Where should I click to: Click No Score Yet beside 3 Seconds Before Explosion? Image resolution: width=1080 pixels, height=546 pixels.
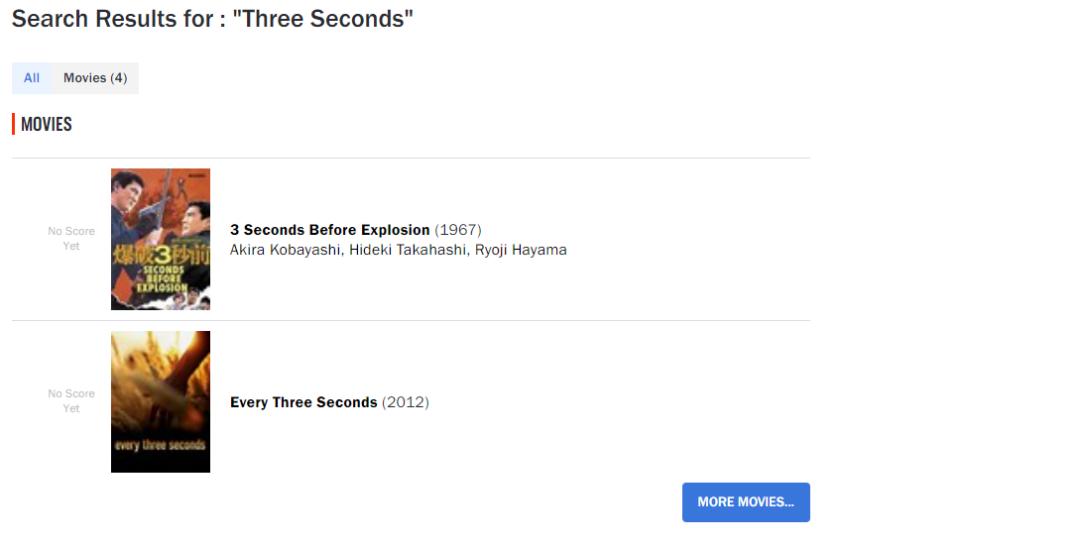coord(71,239)
